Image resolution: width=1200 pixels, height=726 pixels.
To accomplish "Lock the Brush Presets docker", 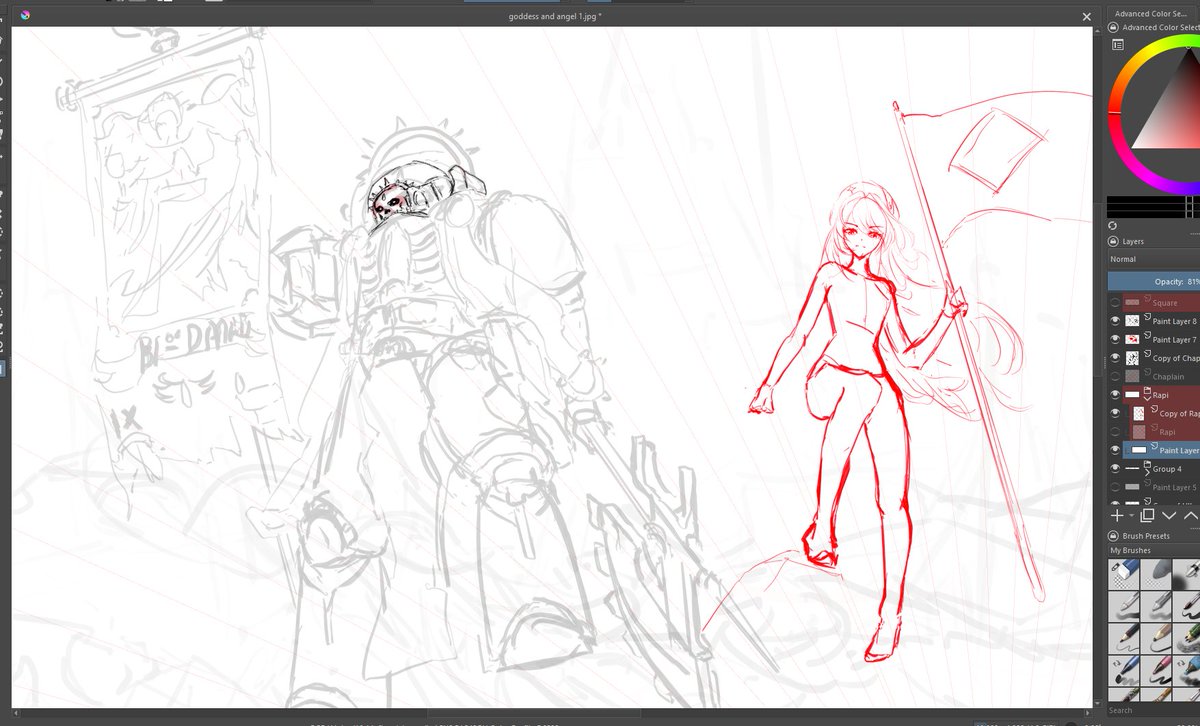I will (x=1114, y=536).
